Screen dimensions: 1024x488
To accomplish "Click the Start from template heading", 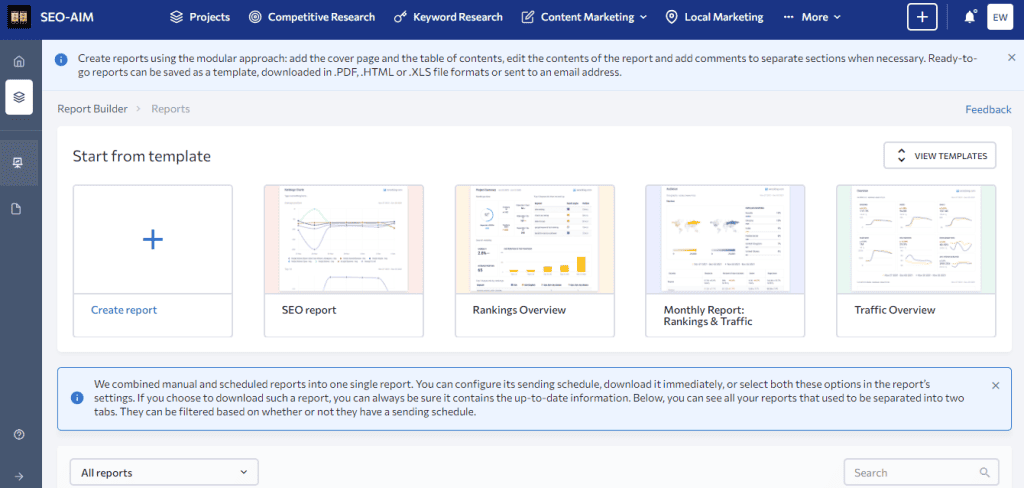I will tap(142, 156).
